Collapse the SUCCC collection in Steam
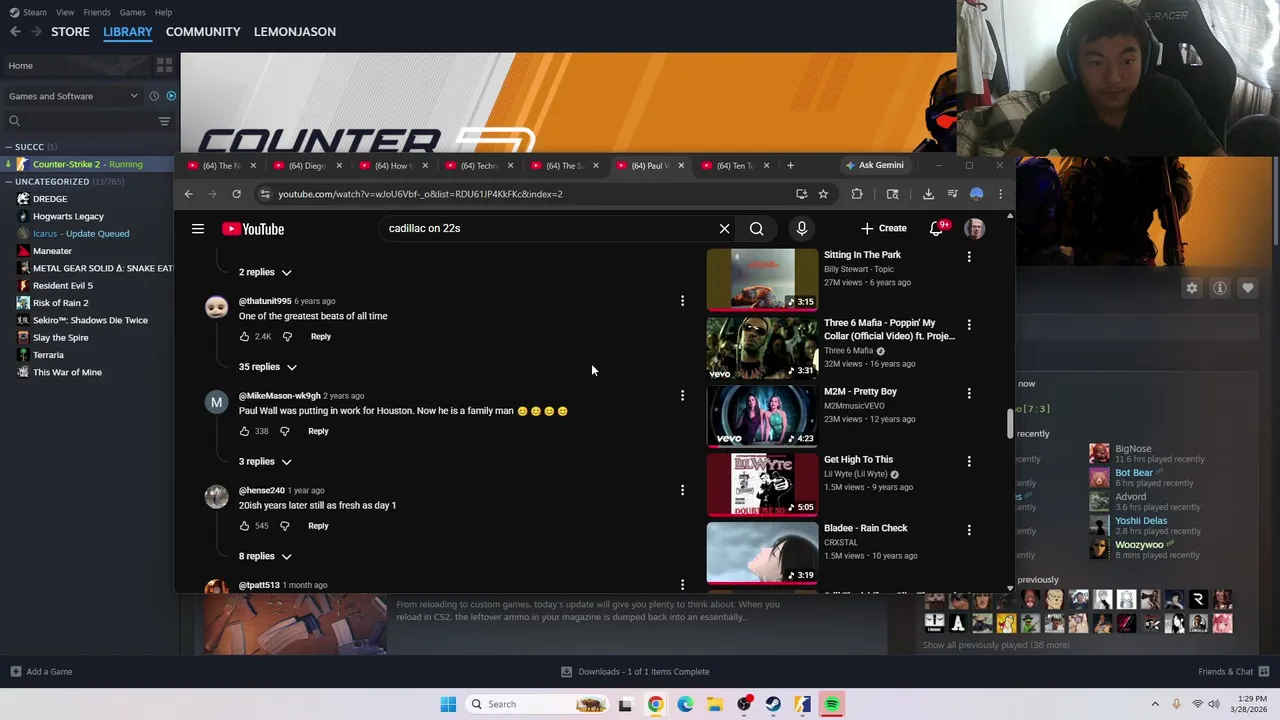 (9, 147)
